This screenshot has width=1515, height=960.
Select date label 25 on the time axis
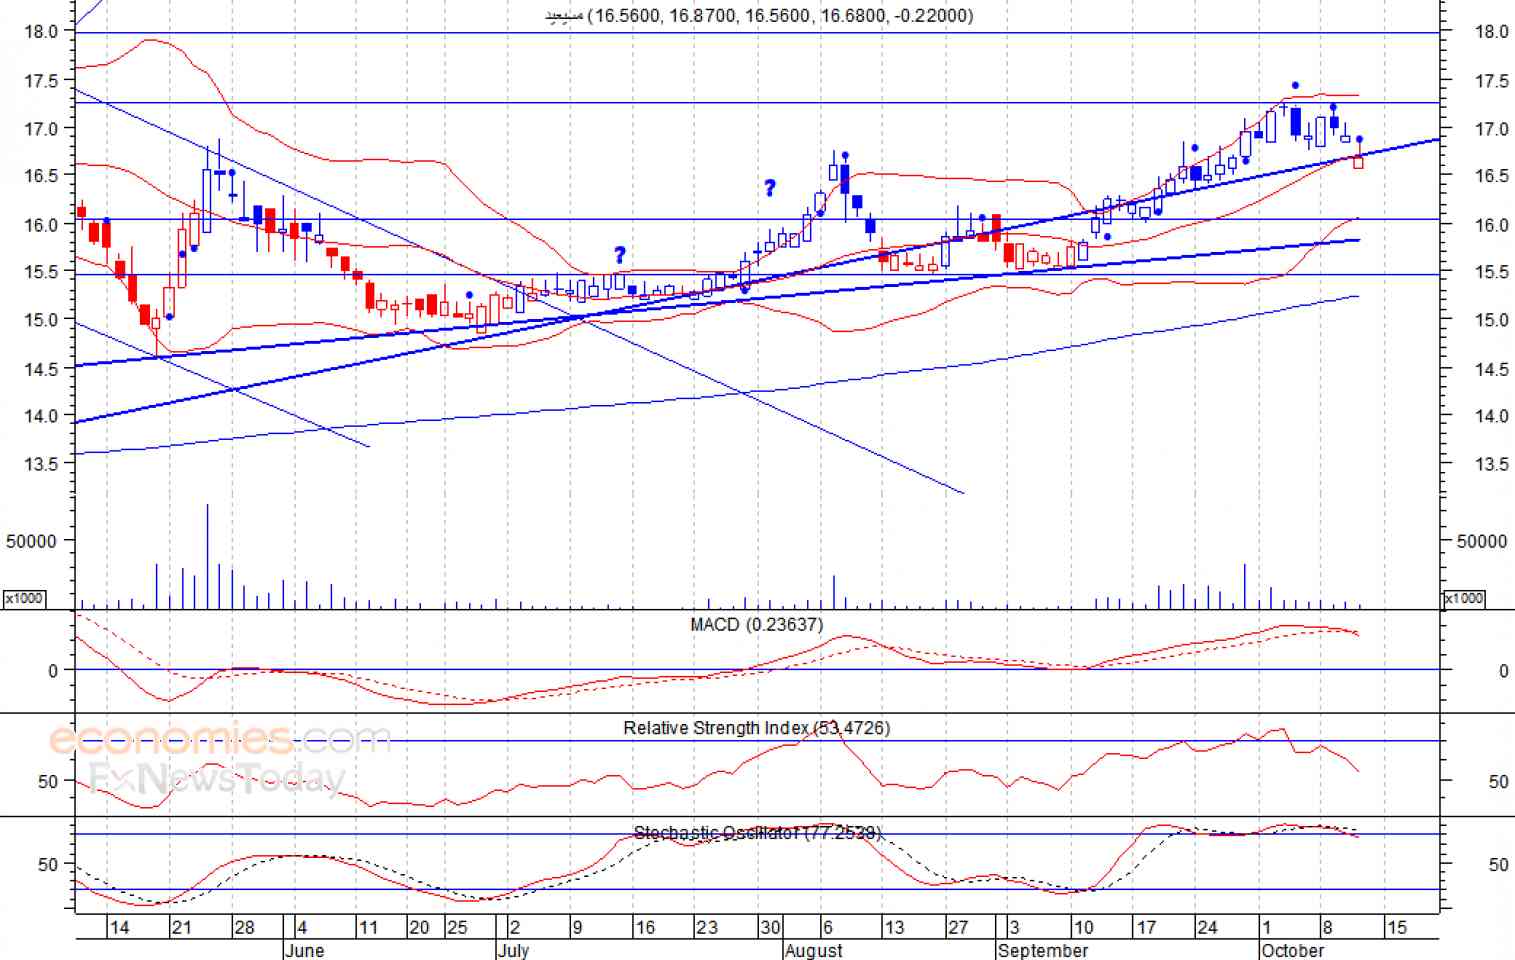[457, 927]
